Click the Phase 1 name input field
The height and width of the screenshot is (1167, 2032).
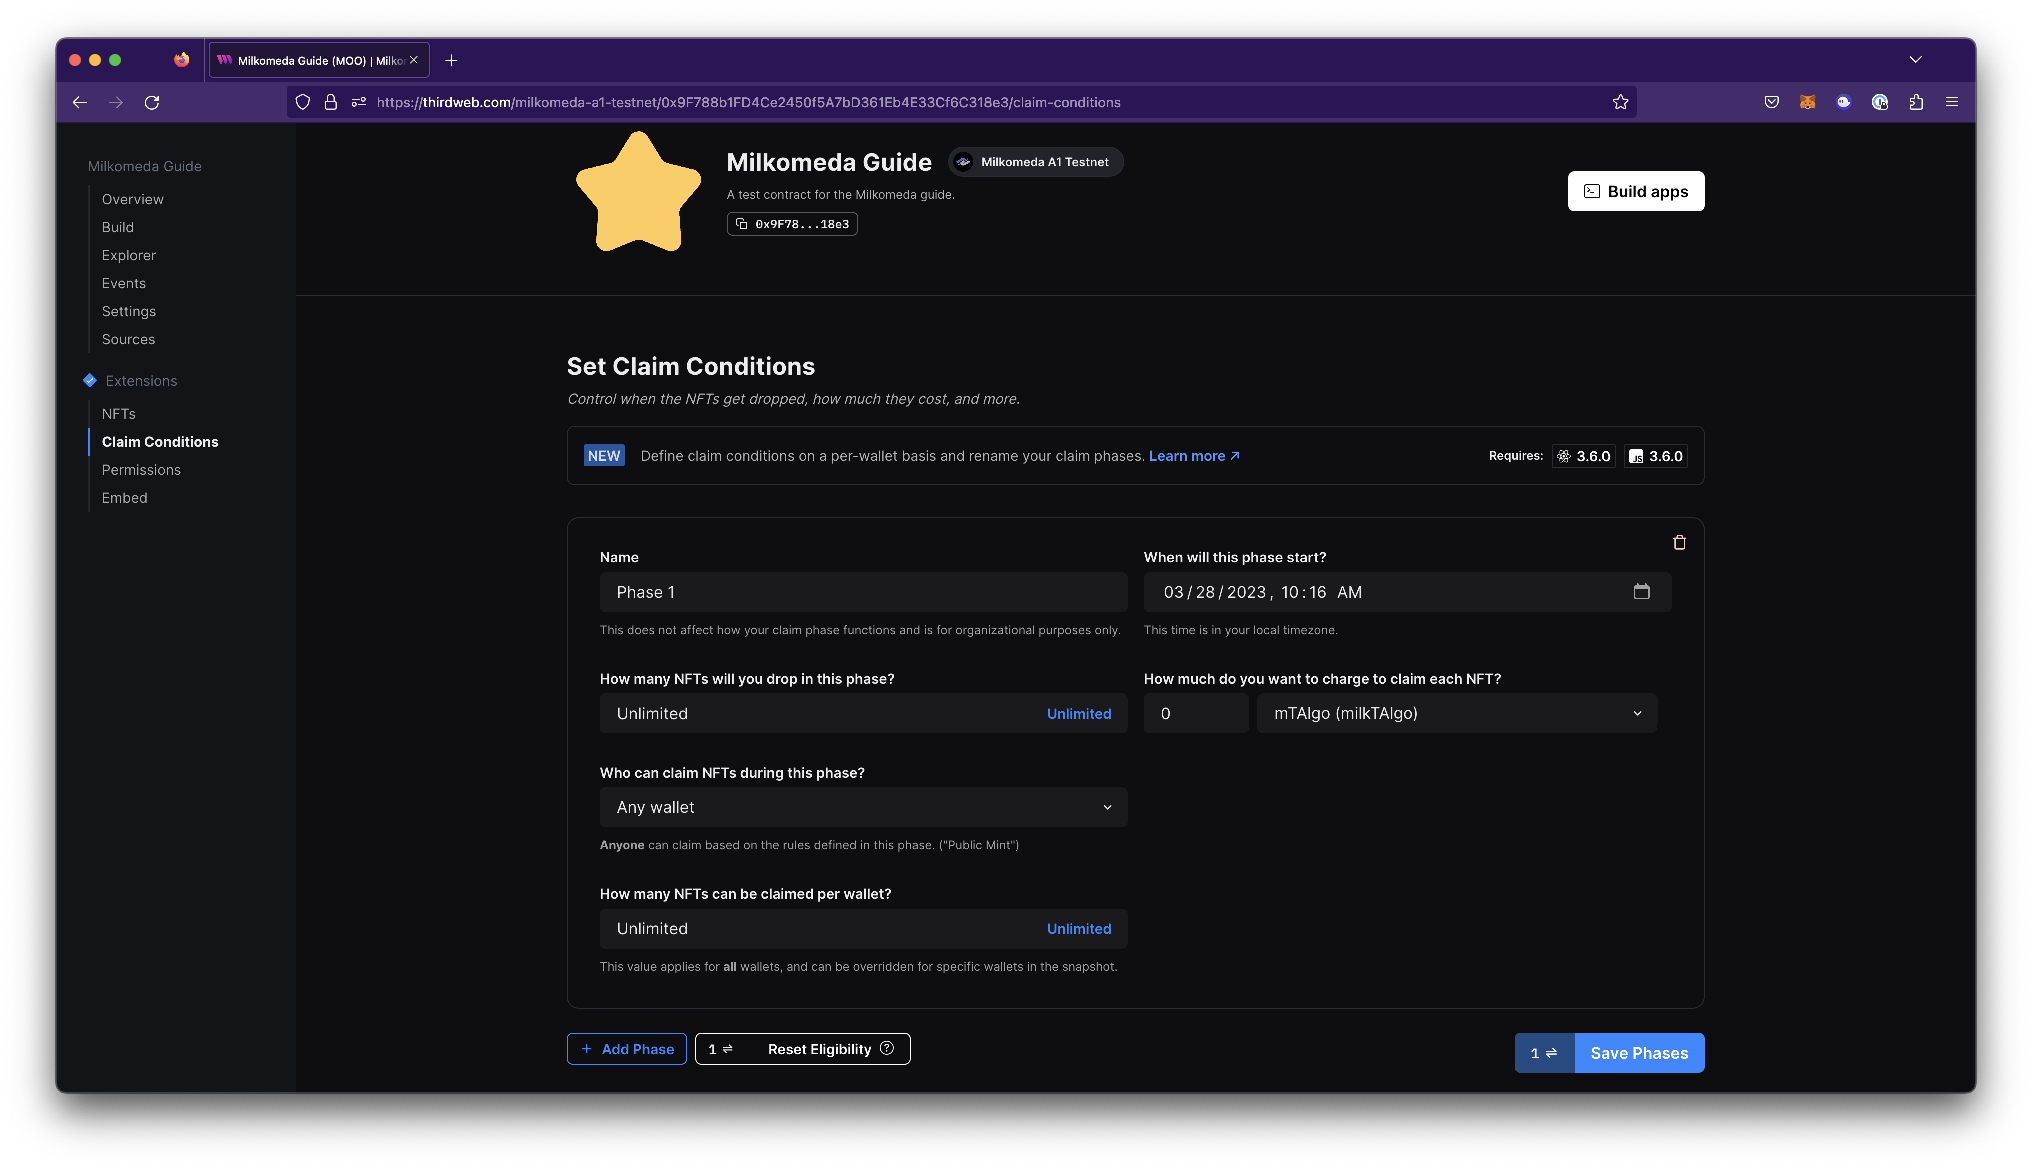[x=863, y=592]
